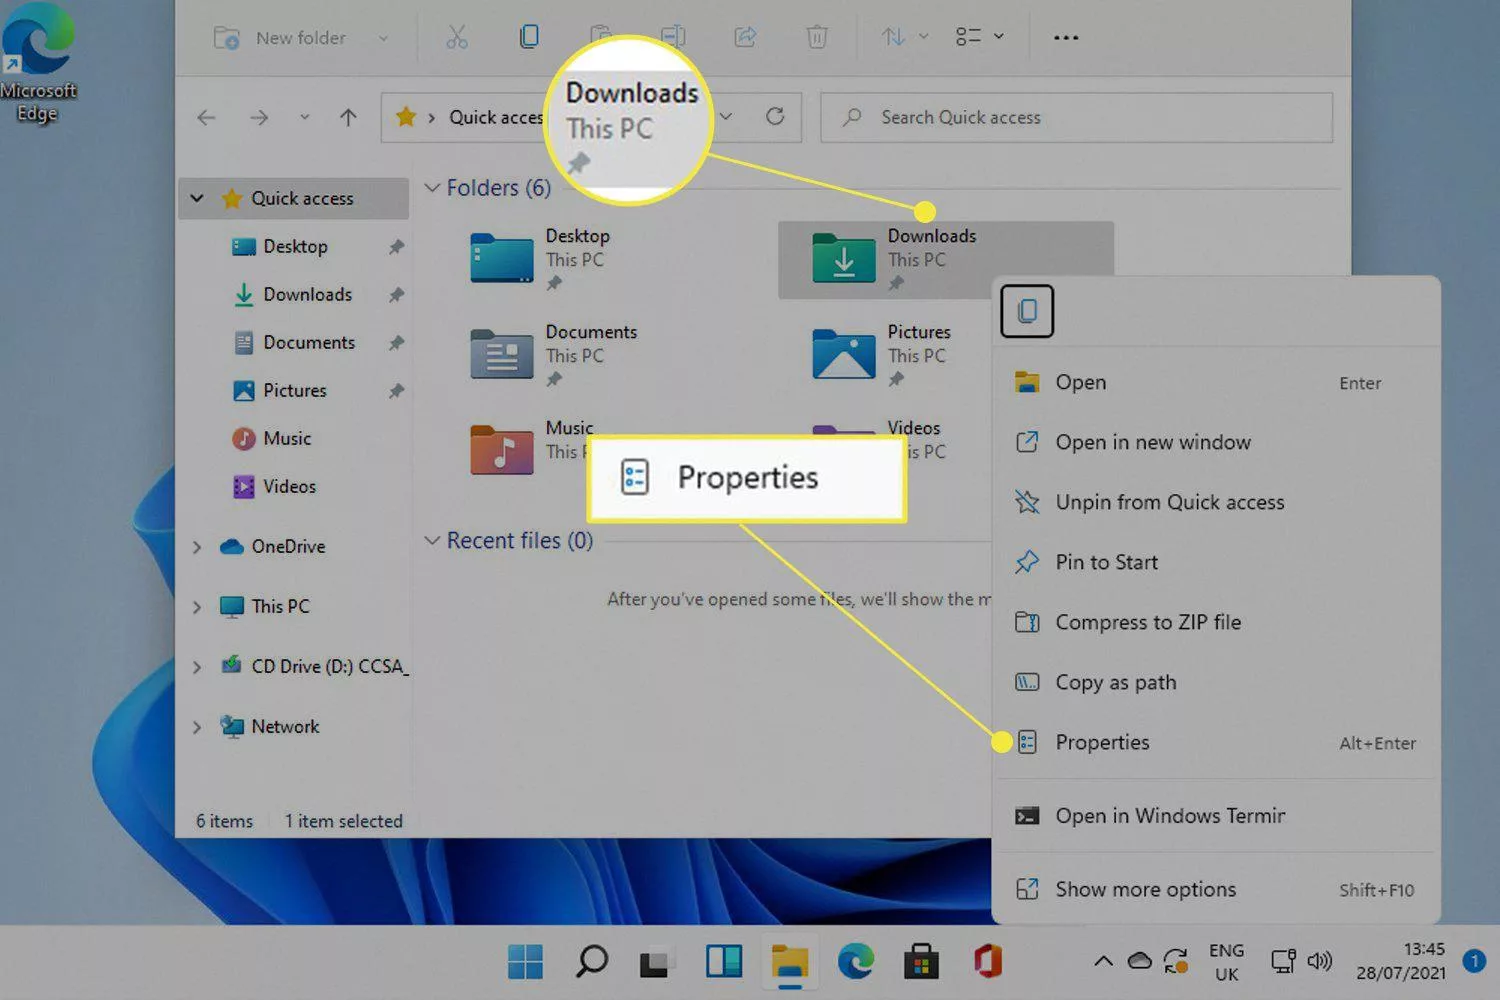Select the Cut icon in the toolbar
Viewport: 1500px width, 1000px height.
click(x=457, y=37)
